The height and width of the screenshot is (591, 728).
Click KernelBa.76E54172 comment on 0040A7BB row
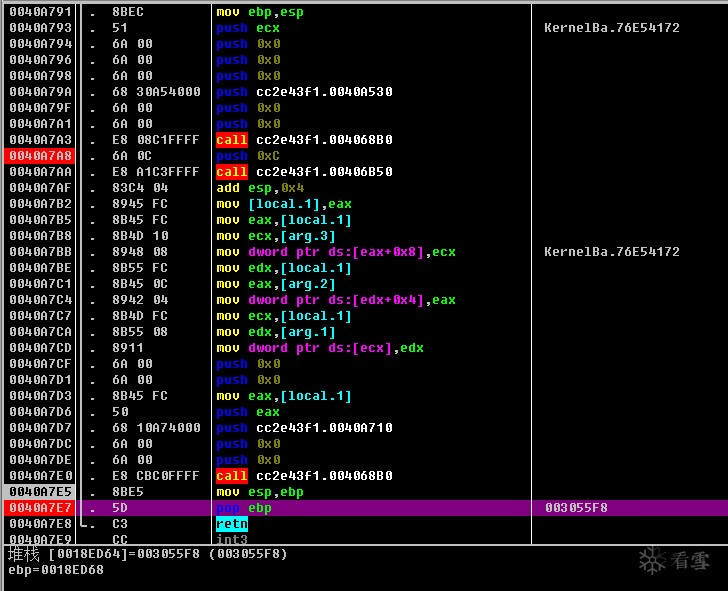point(612,252)
